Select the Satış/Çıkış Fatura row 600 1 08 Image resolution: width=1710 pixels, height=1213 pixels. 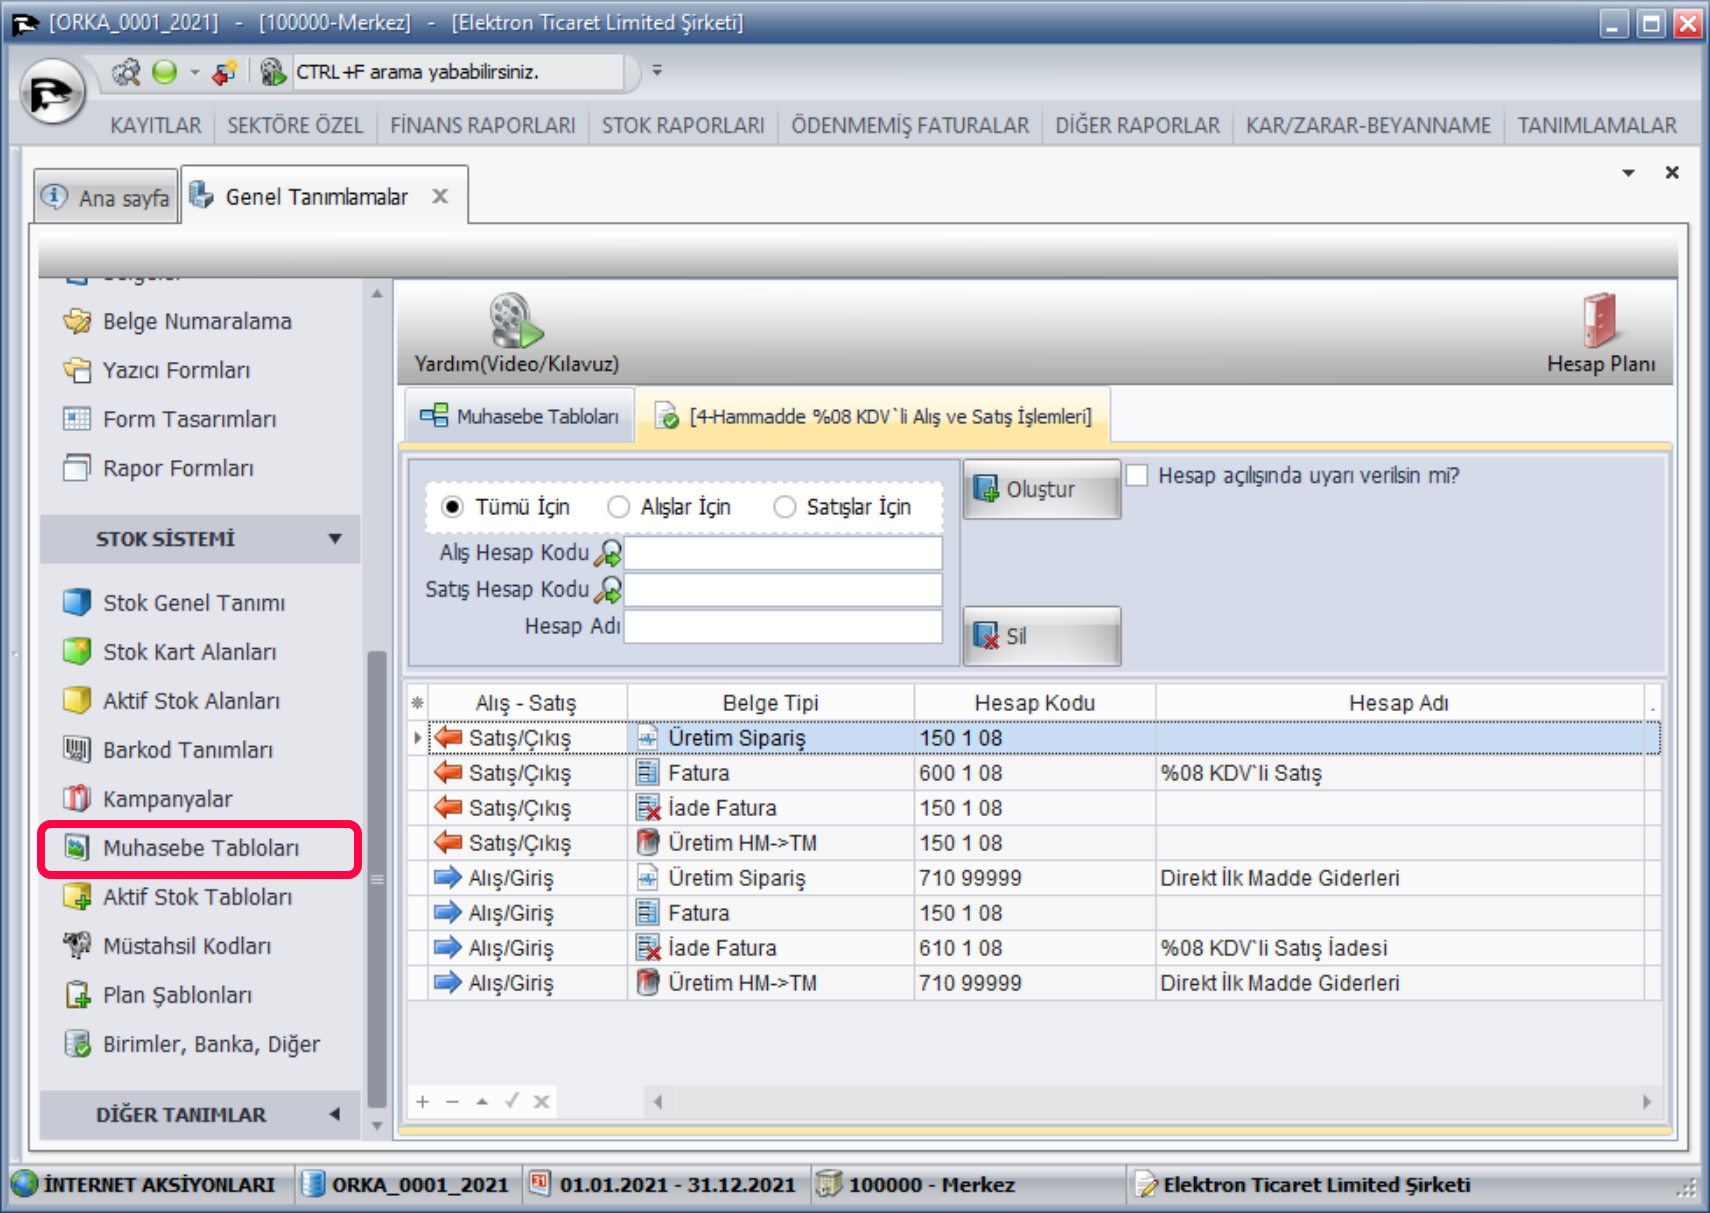[1035, 773]
